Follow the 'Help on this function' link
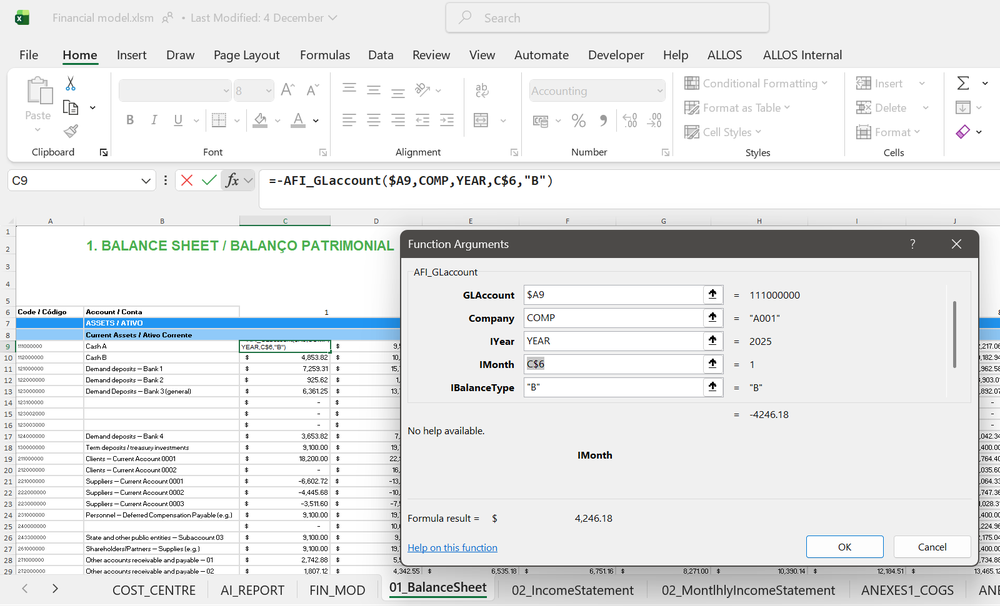 click(454, 548)
